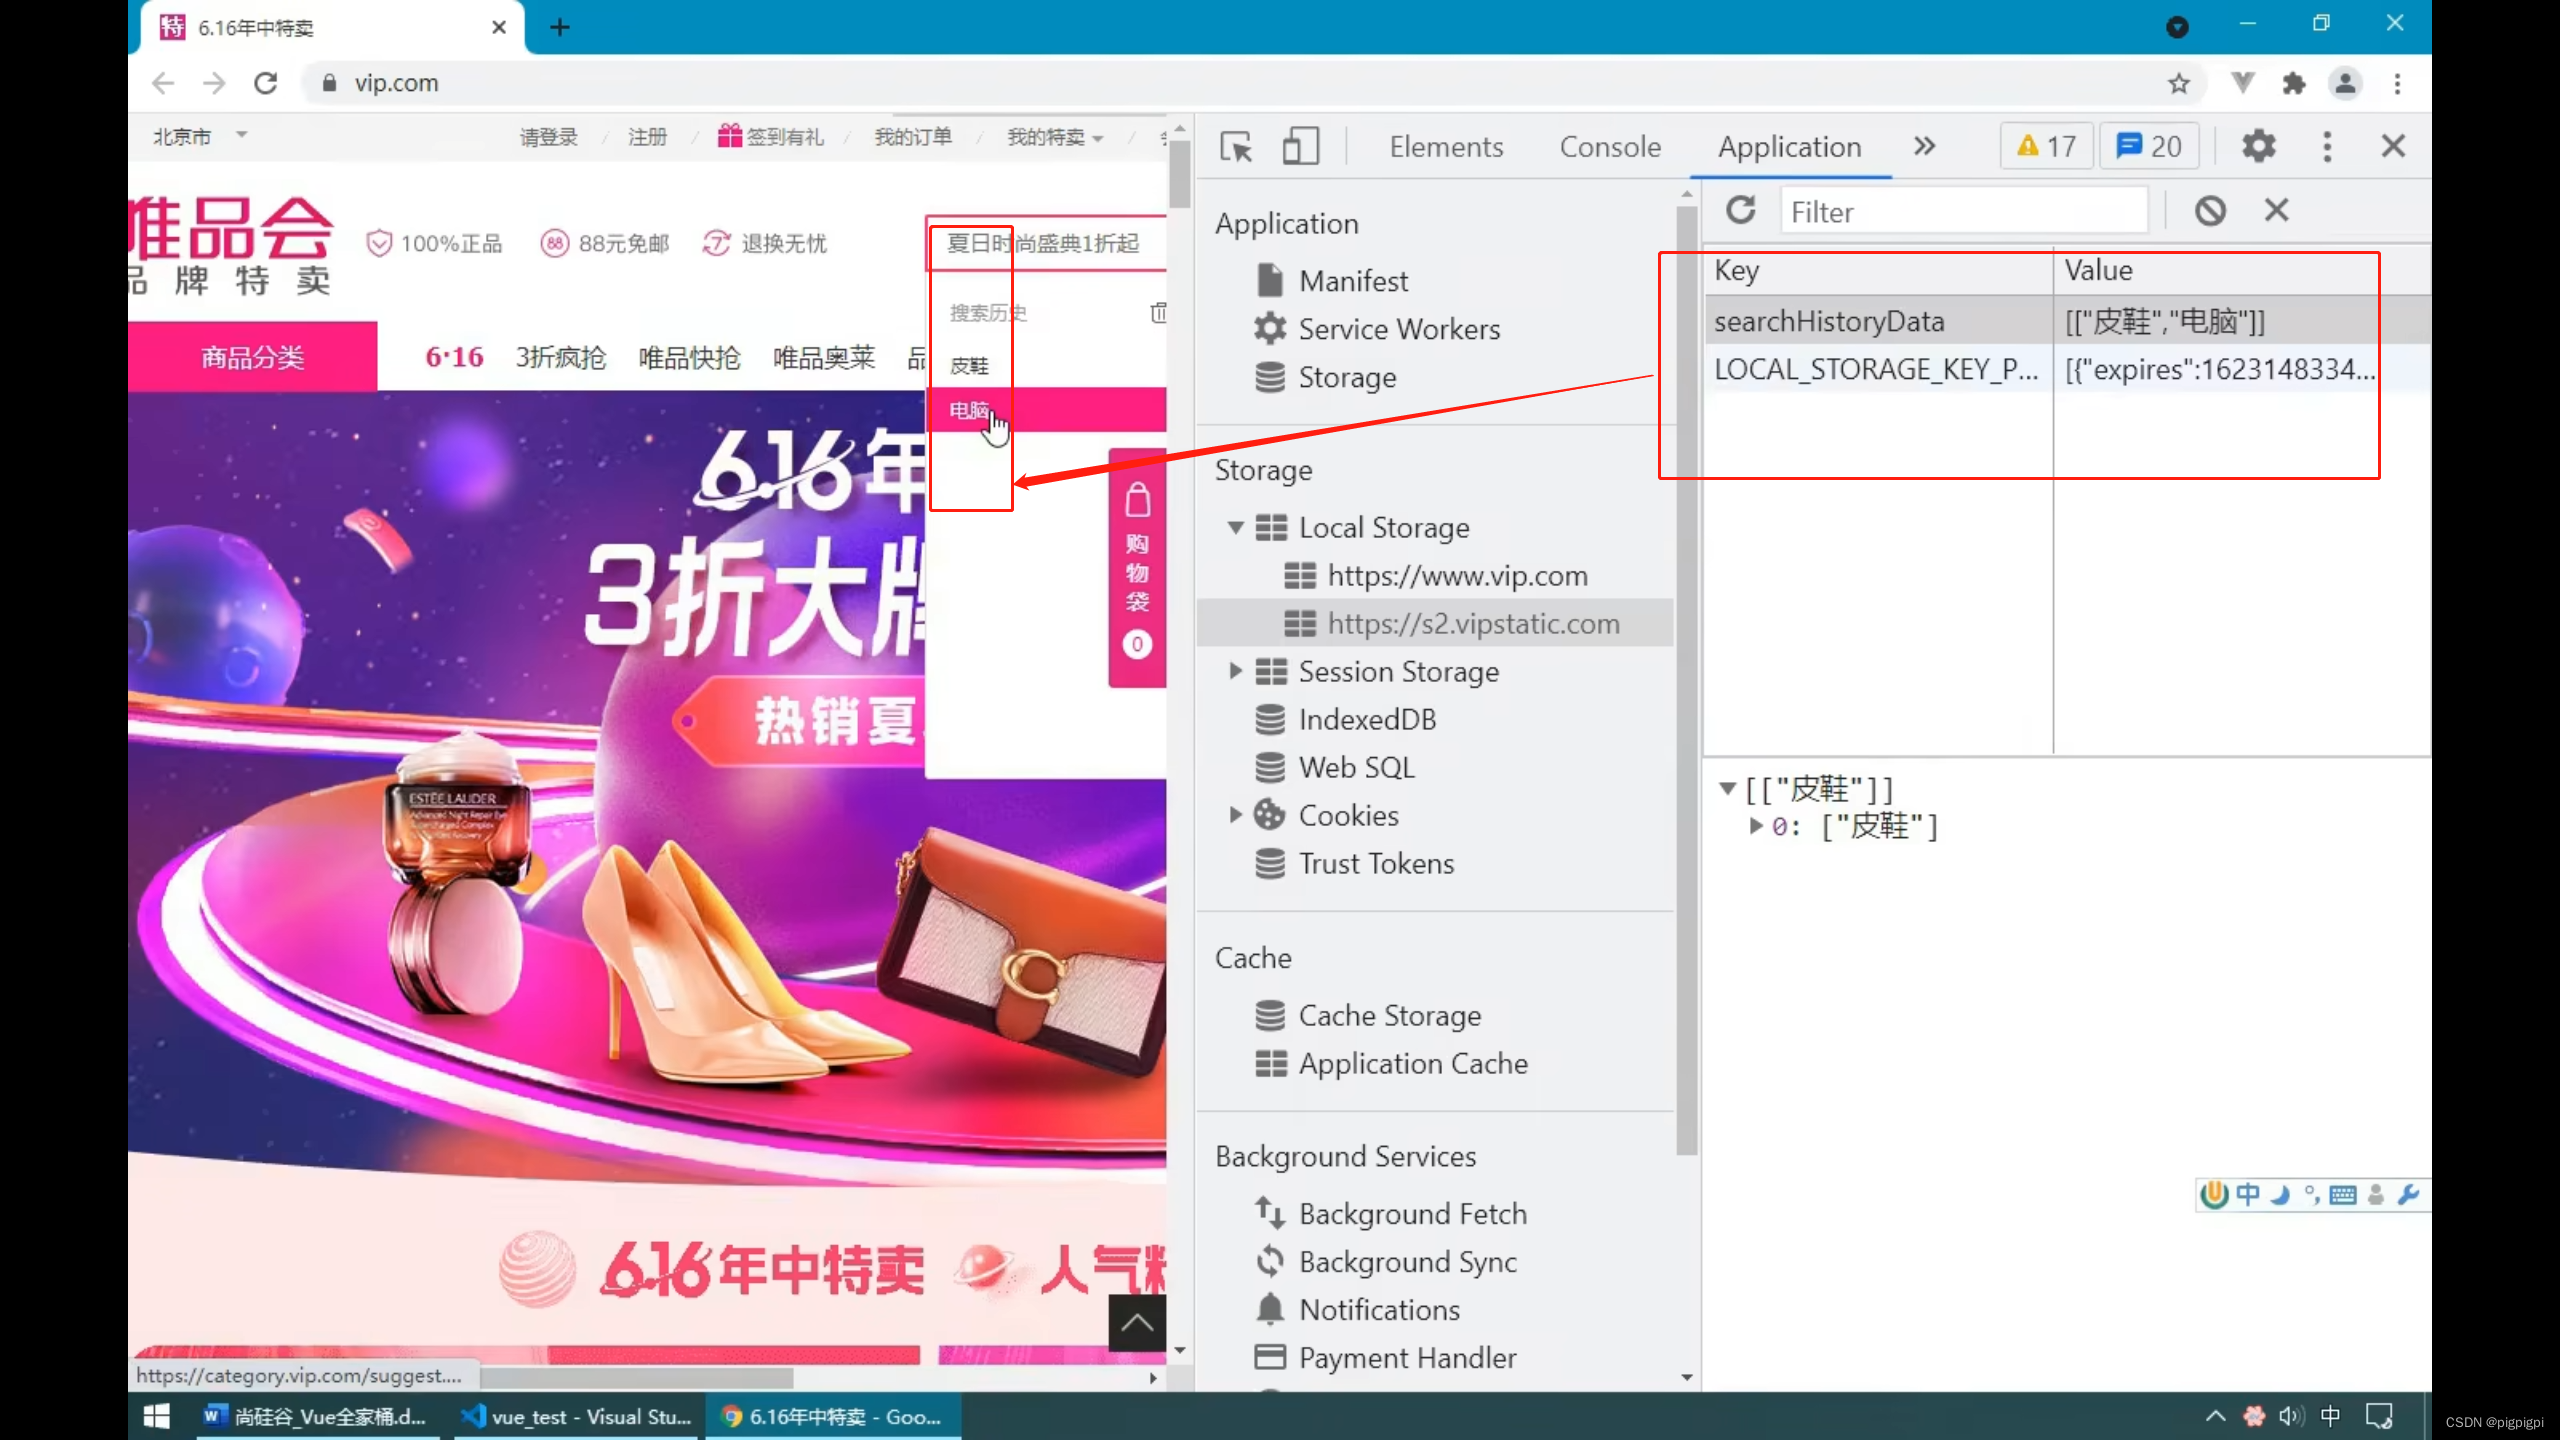Reload the vip.com page
2560x1440 pixels.
pyautogui.click(x=265, y=83)
